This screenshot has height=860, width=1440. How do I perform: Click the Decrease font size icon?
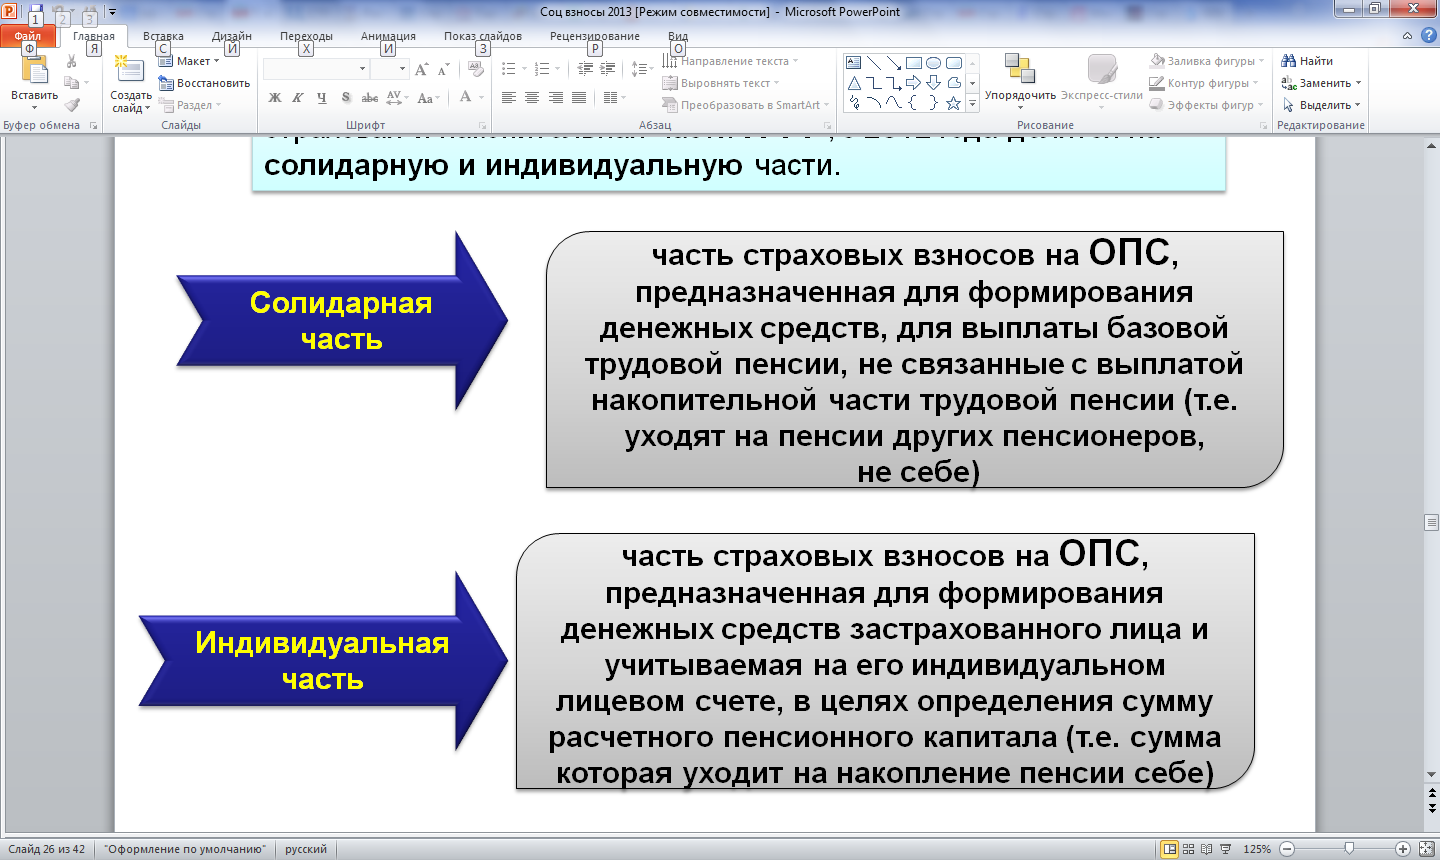[x=443, y=69]
